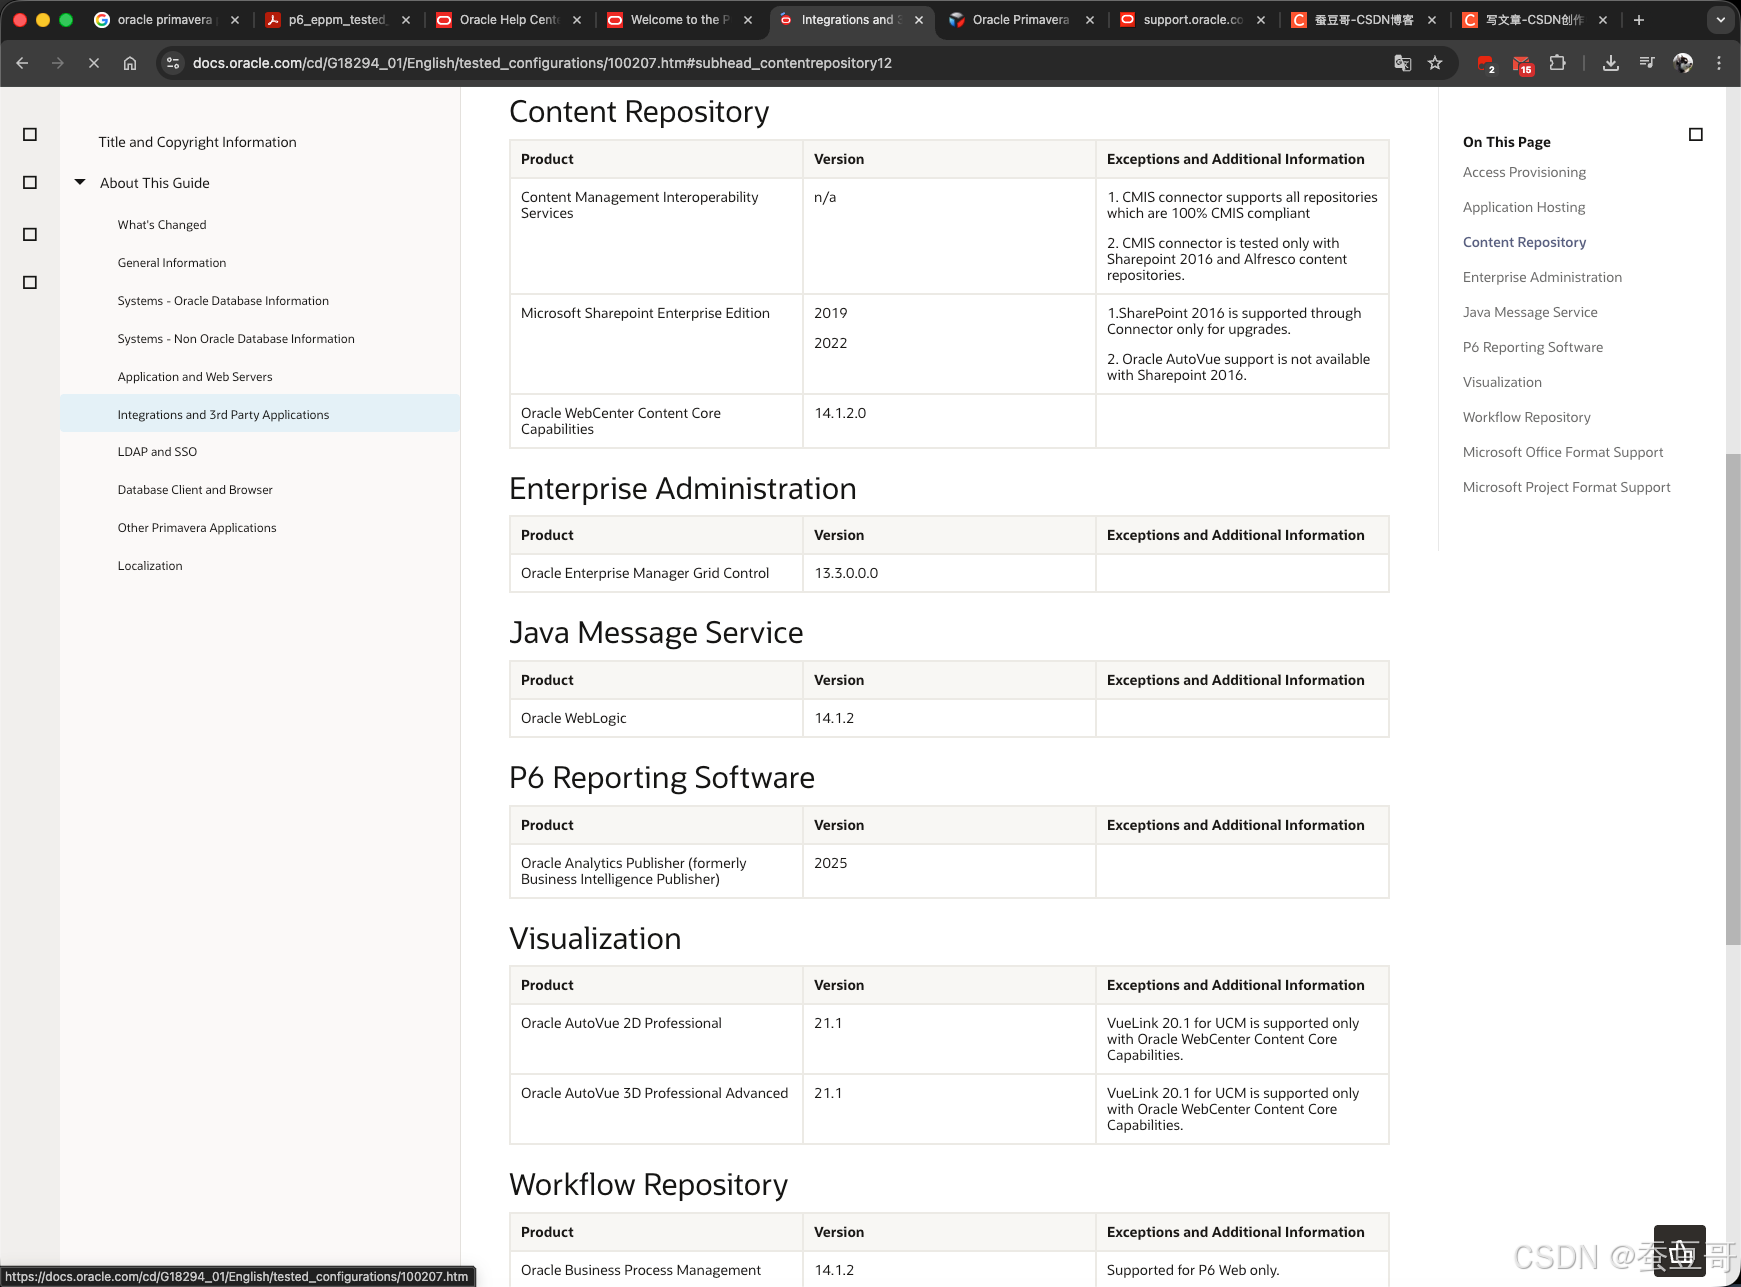View site information icon in address bar

173,63
